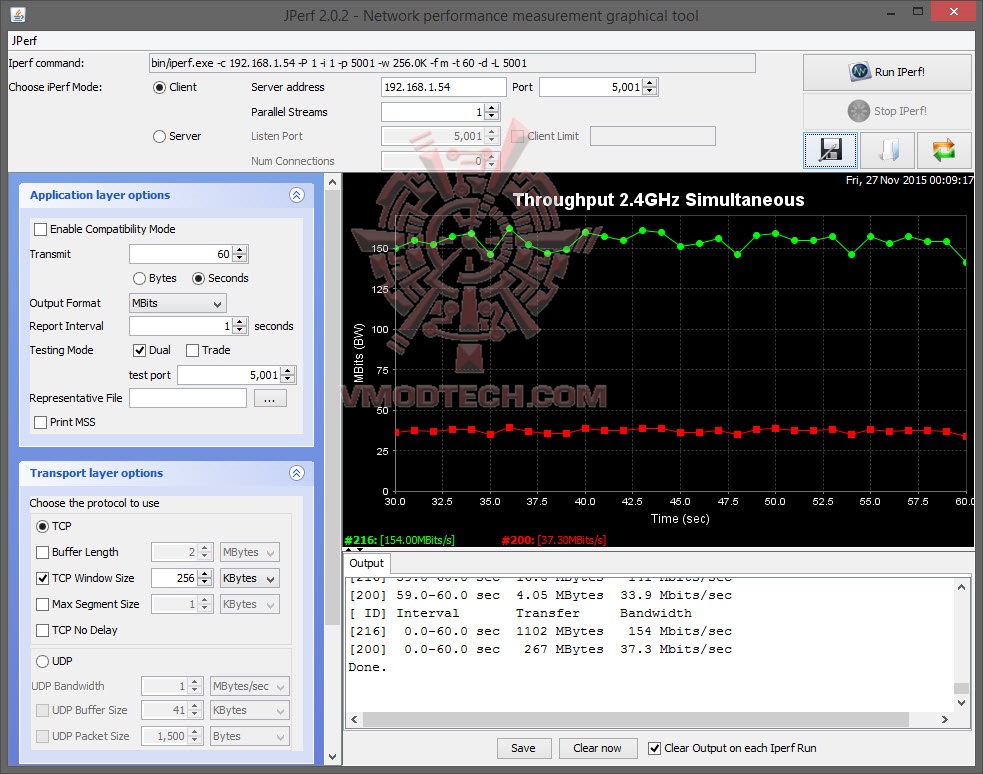The width and height of the screenshot is (983, 774).
Task: Click the Done. line in output
Action: coord(367,667)
